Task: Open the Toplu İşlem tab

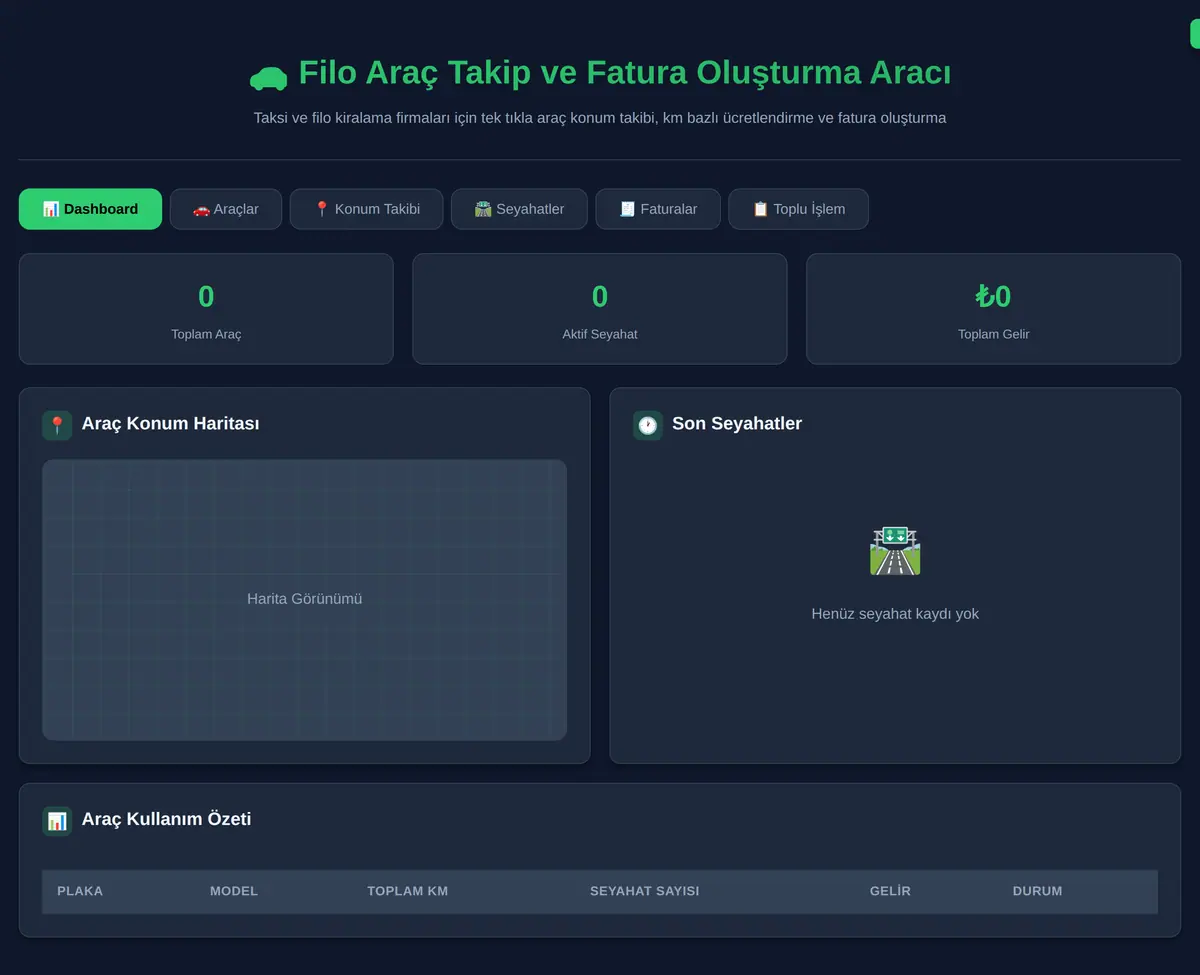Action: click(x=798, y=209)
